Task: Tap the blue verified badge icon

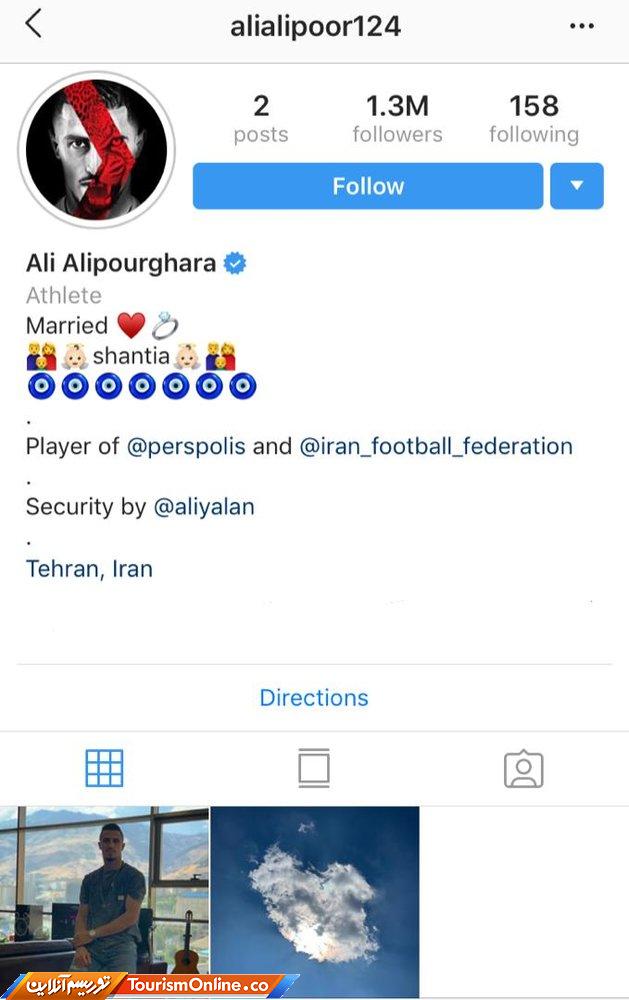Action: point(235,263)
